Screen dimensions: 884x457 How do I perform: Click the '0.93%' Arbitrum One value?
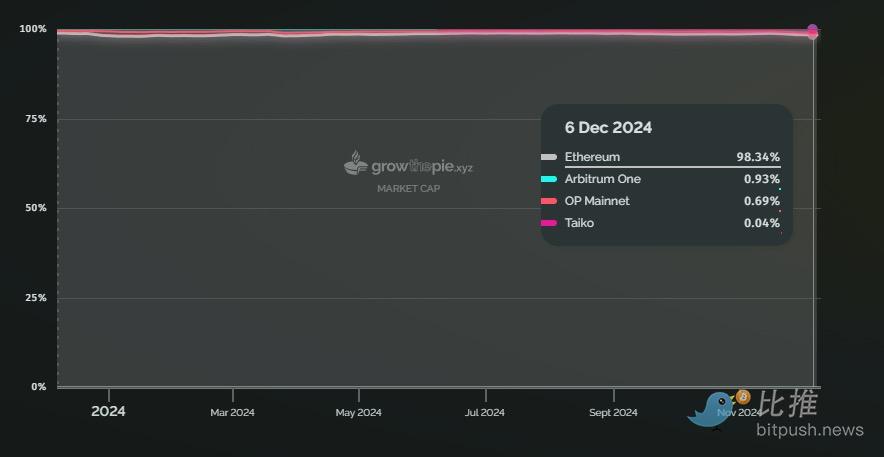[x=762, y=179]
